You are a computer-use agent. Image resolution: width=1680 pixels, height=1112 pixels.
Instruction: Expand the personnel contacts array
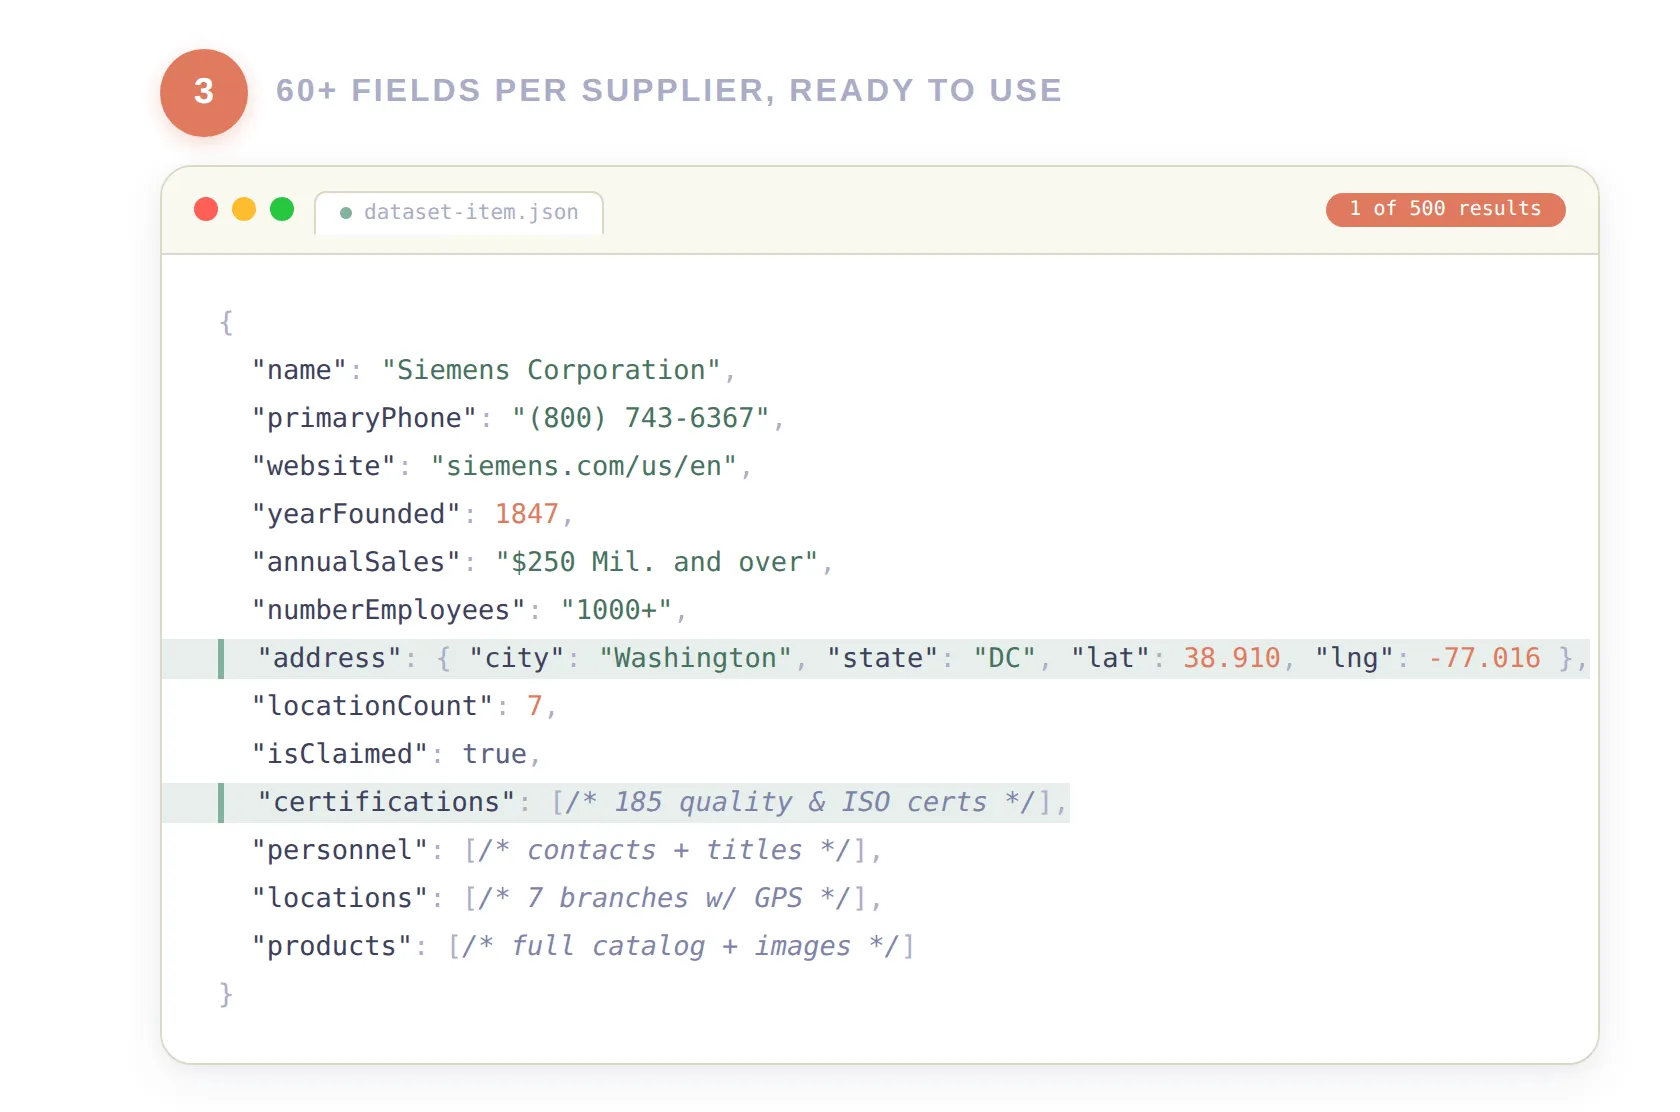click(670, 849)
